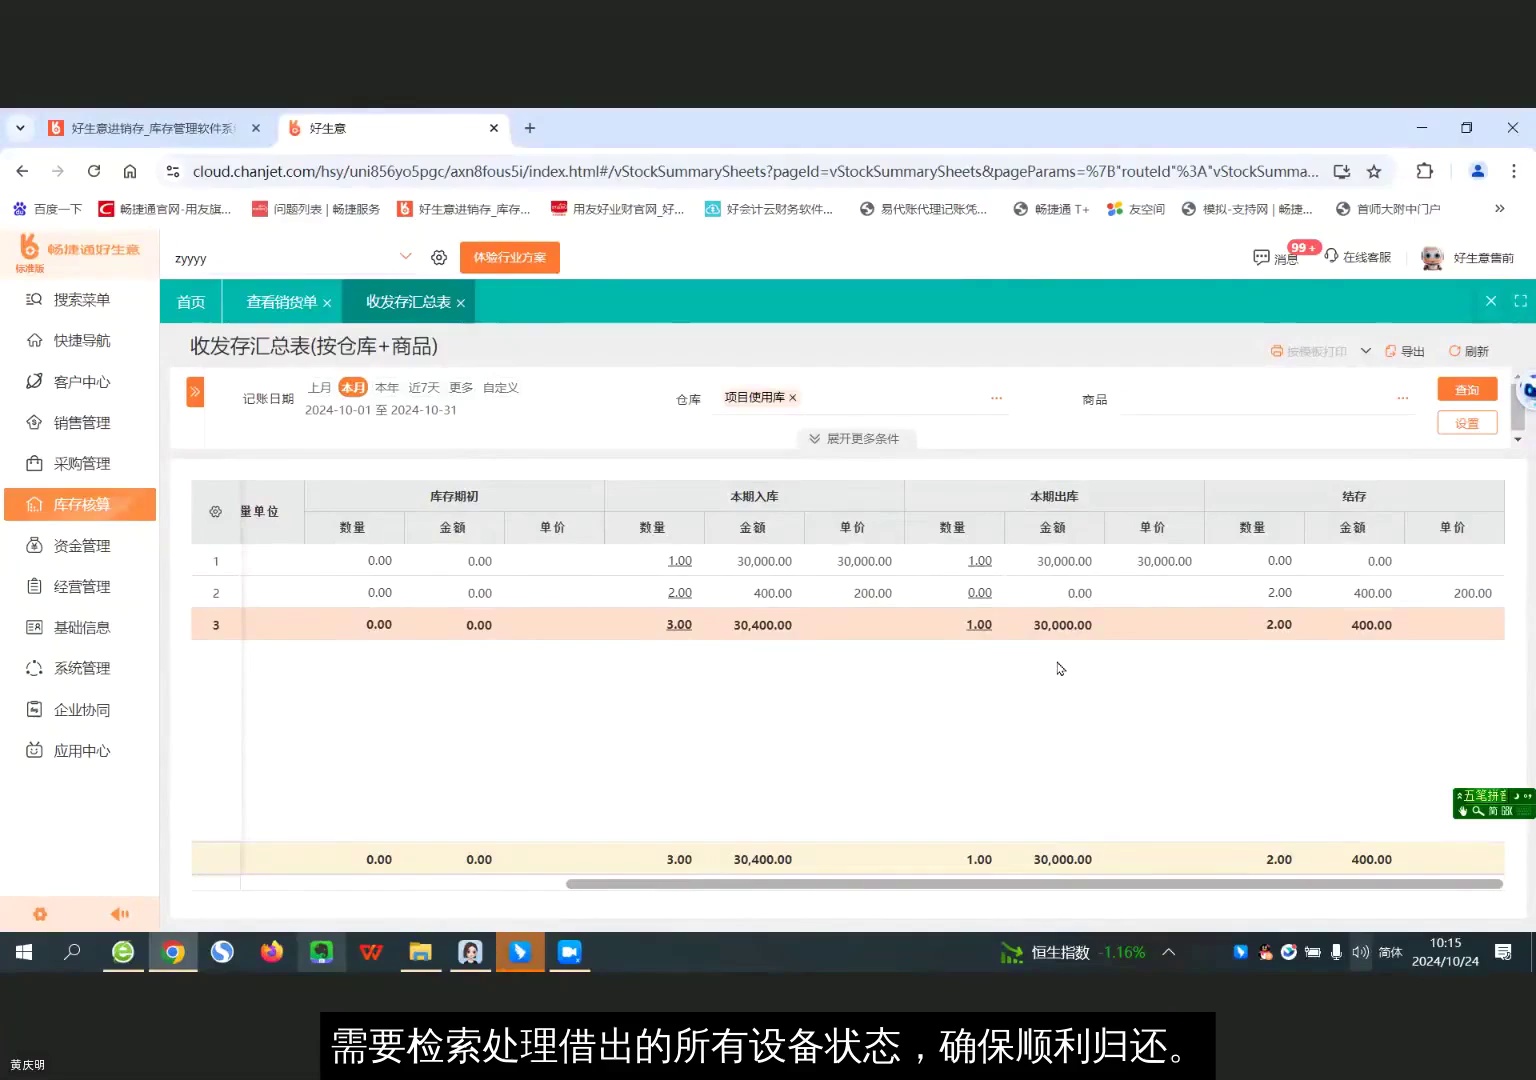Click the 查询 button
1536x1080 pixels.
tap(1466, 389)
